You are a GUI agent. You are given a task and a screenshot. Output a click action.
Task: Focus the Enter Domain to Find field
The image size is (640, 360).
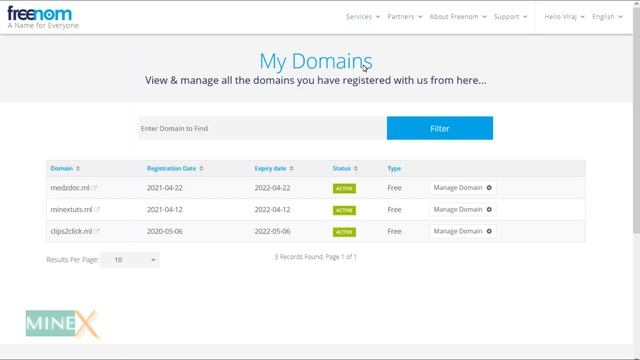click(x=263, y=128)
